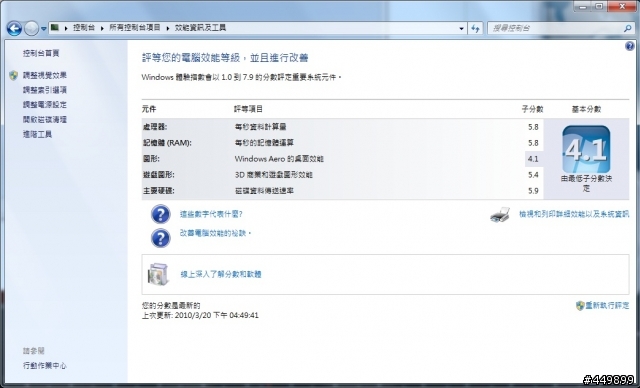Select 所有控制台項目 in the address breadcrumb

(x=135, y=28)
